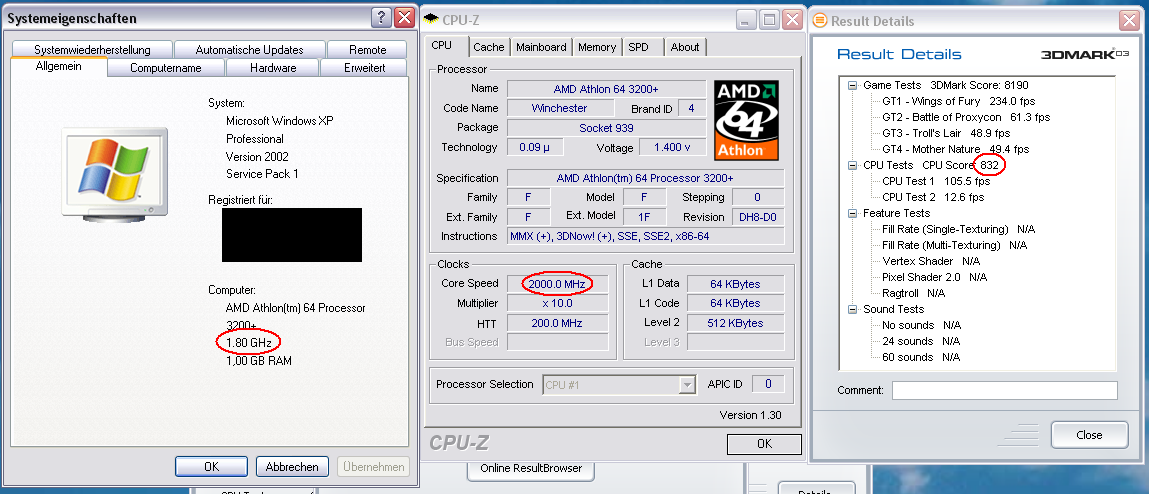Select the GT4 - Mother Nature row

[x=956, y=150]
